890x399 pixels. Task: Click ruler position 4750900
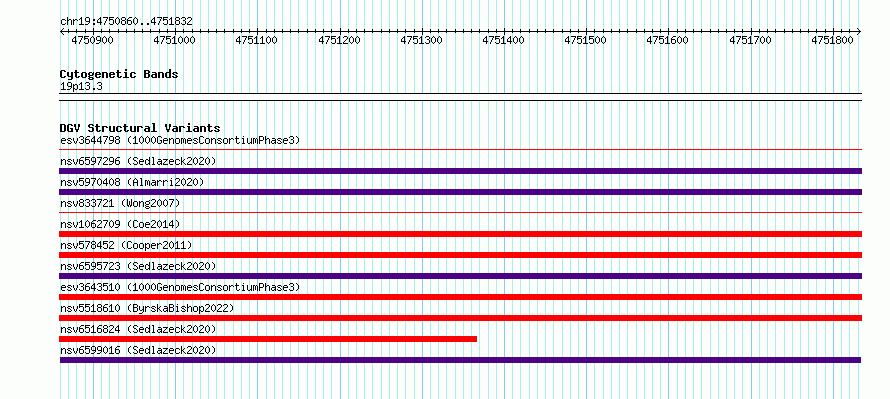(92, 40)
